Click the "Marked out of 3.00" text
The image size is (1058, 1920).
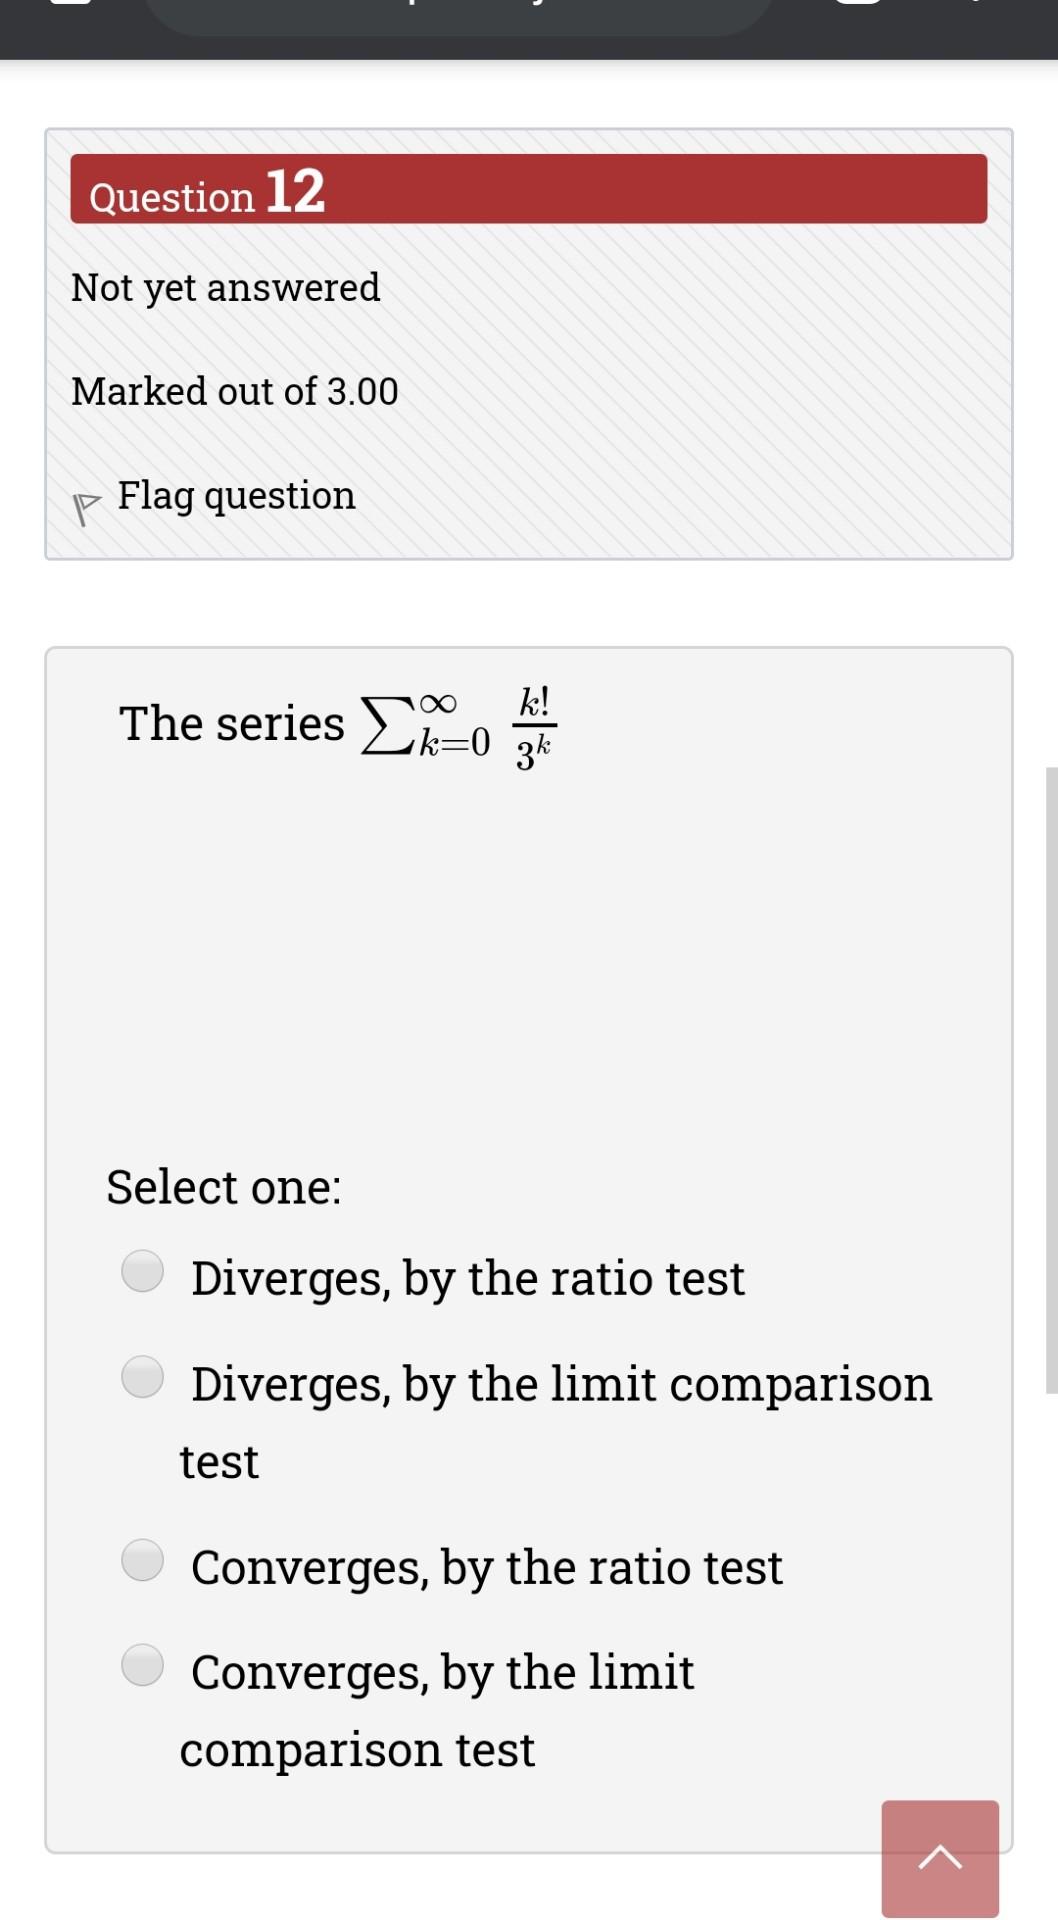click(234, 391)
